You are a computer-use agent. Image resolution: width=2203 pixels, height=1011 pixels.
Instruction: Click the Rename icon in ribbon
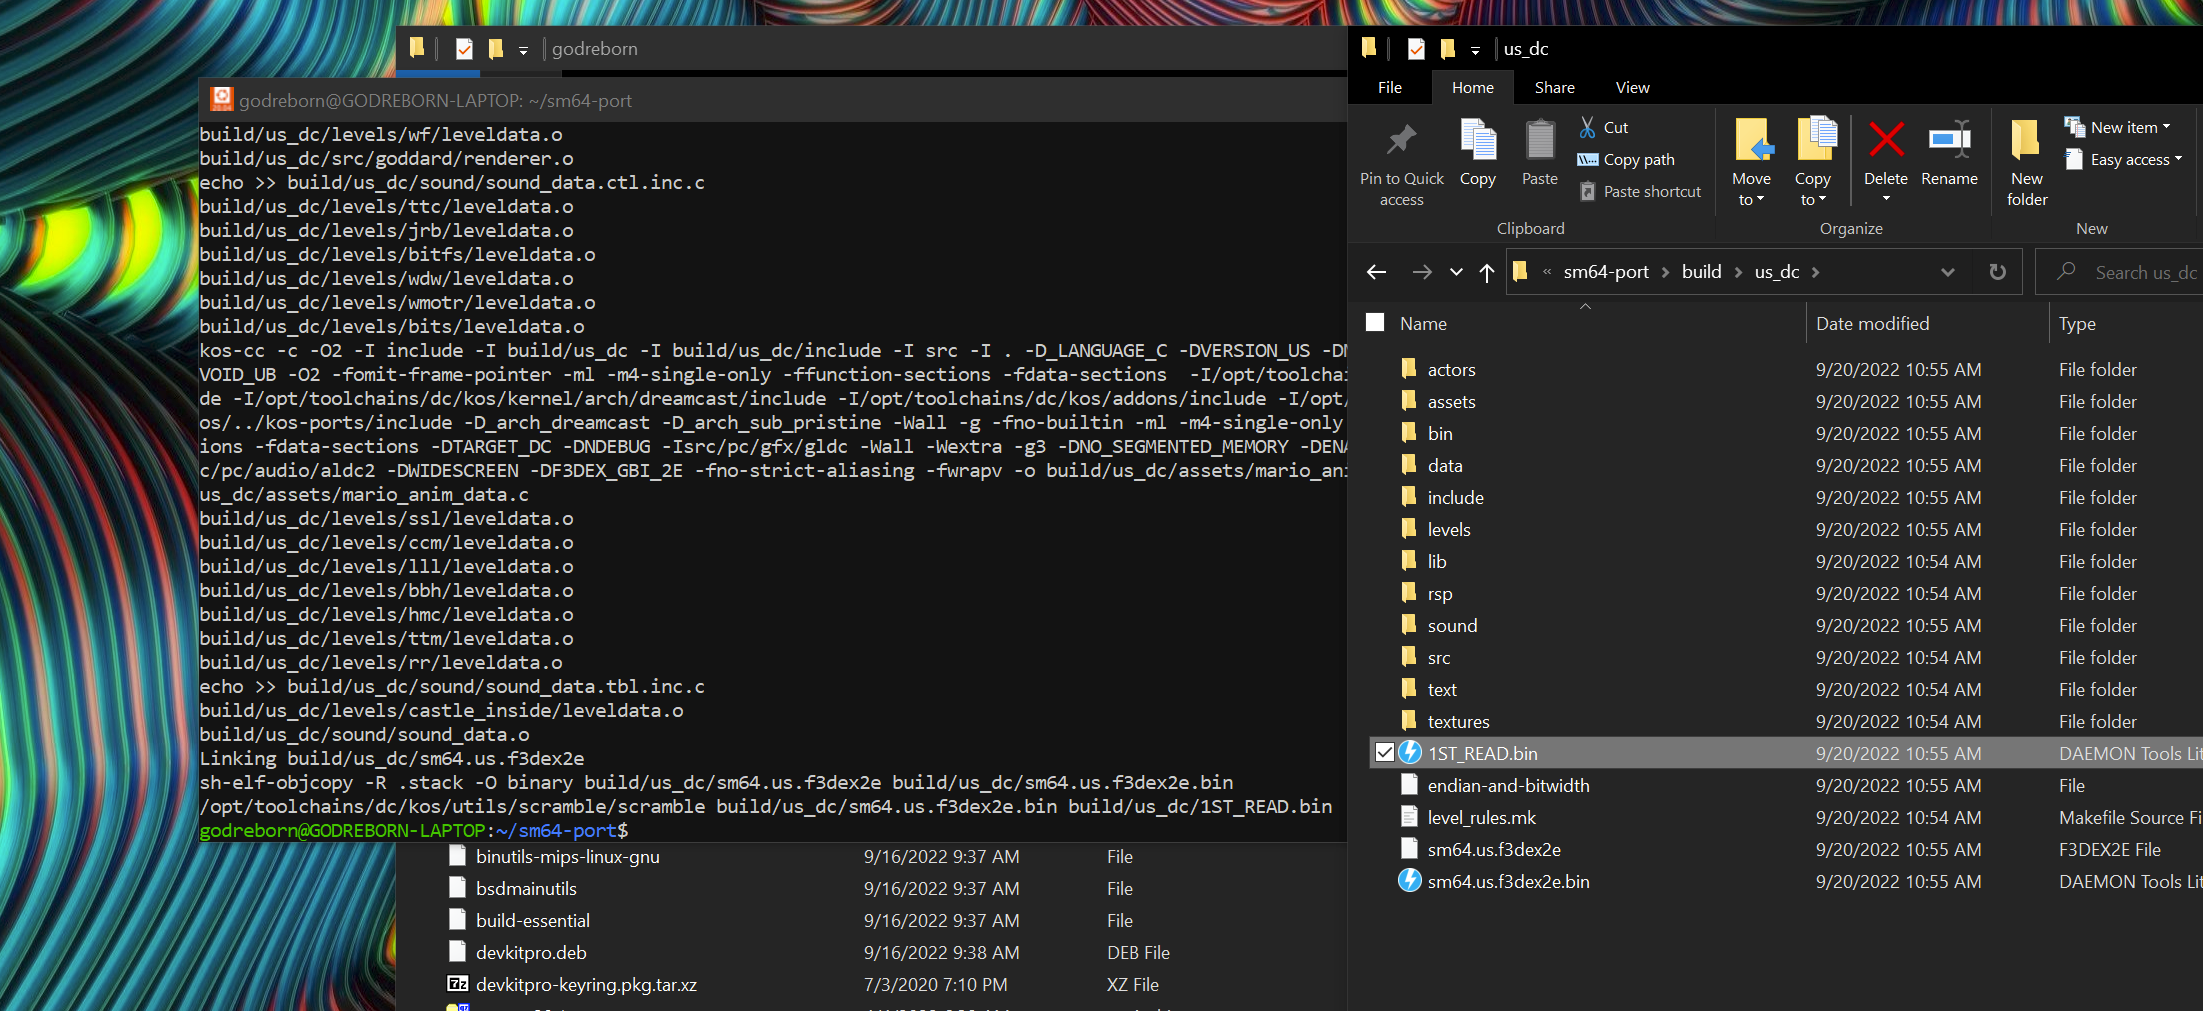point(1949,140)
